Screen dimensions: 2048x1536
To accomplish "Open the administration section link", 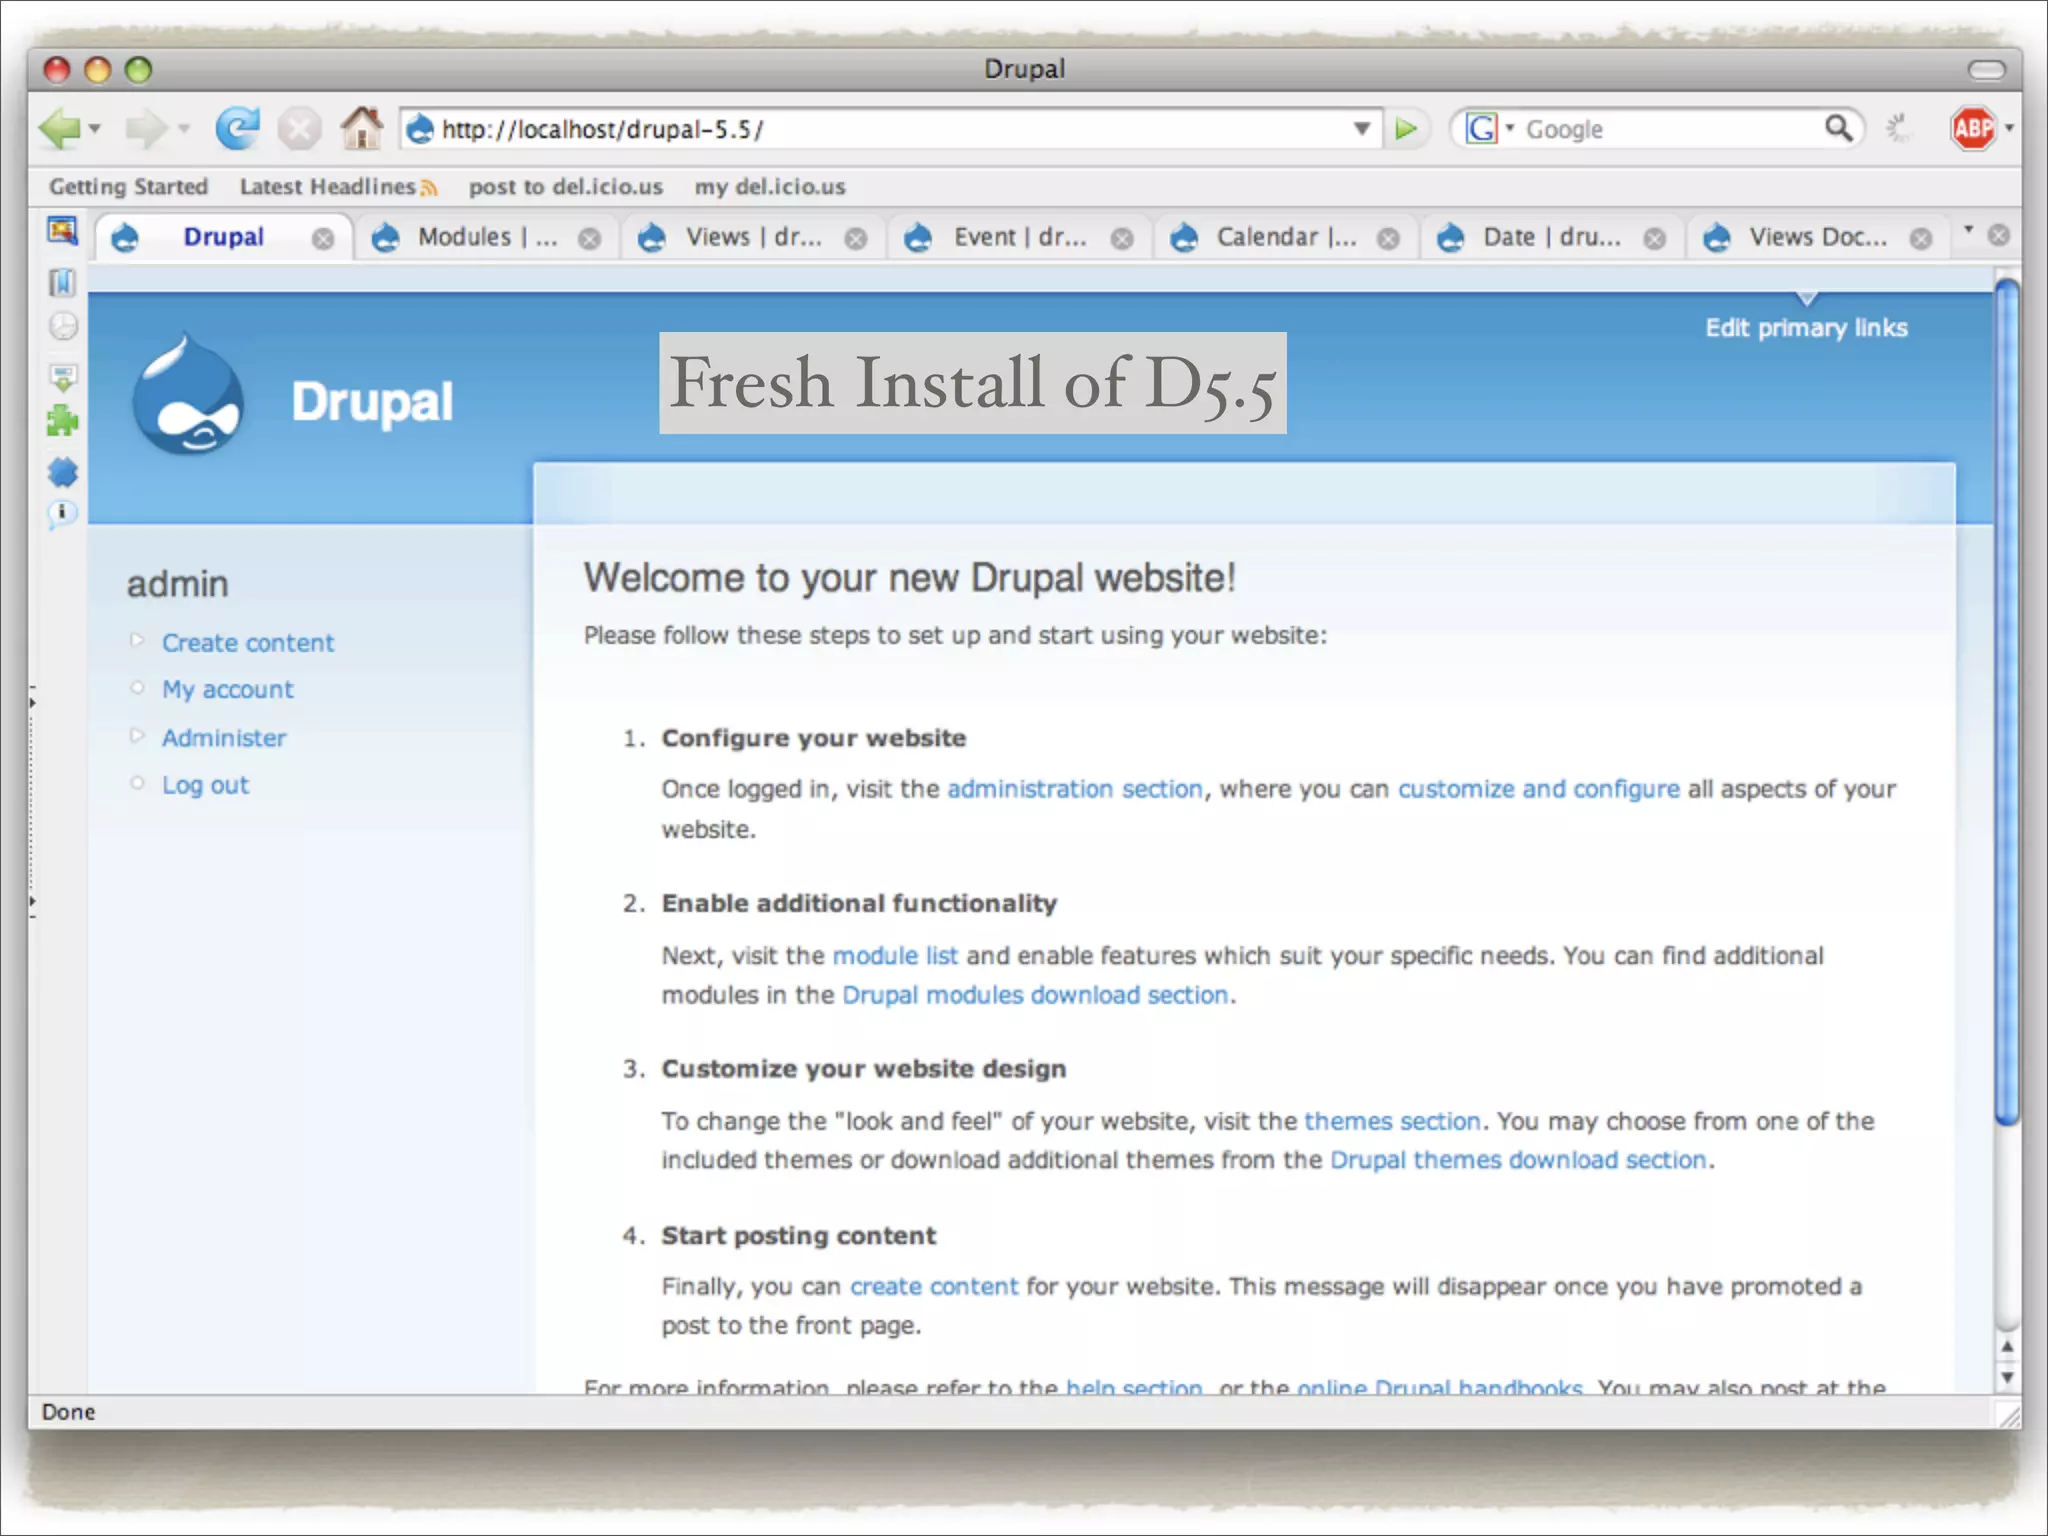I will click(1075, 789).
